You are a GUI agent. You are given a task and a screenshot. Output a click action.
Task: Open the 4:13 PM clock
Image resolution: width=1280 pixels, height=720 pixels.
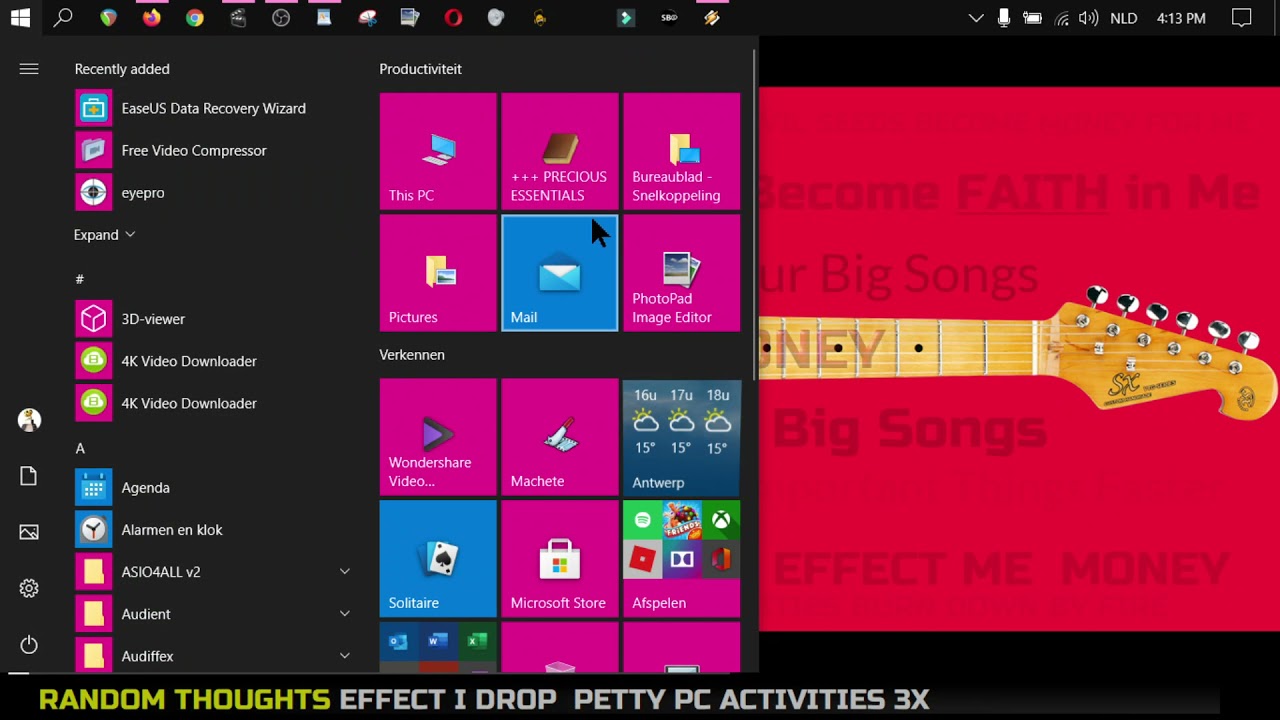click(1181, 18)
